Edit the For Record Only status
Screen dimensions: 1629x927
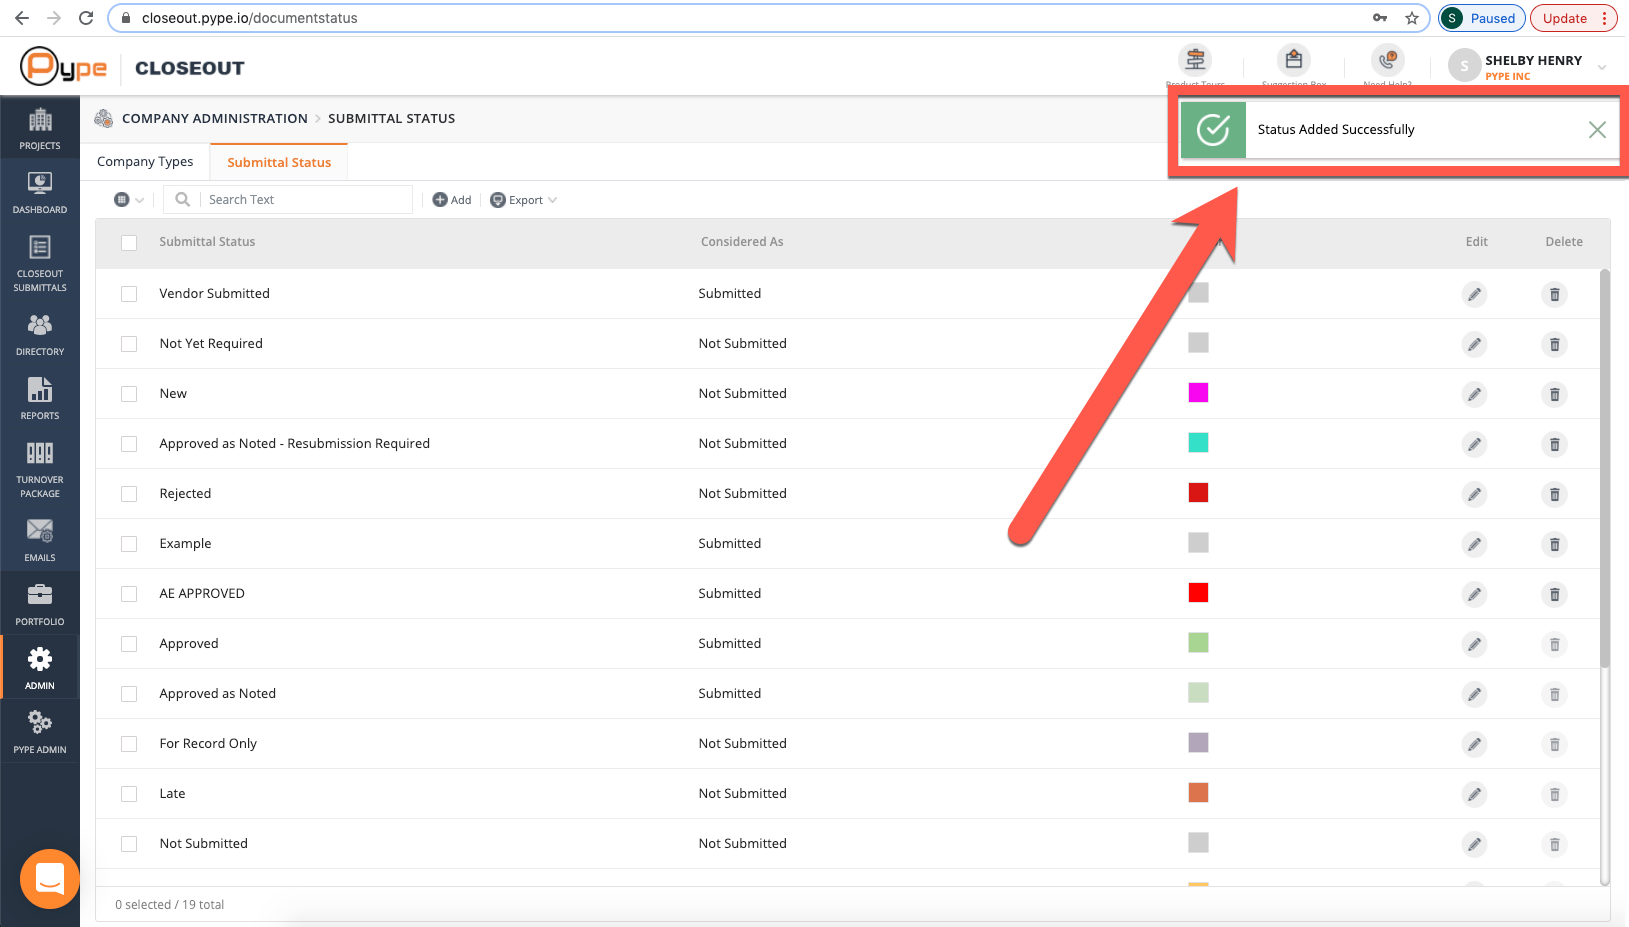[x=1475, y=744]
